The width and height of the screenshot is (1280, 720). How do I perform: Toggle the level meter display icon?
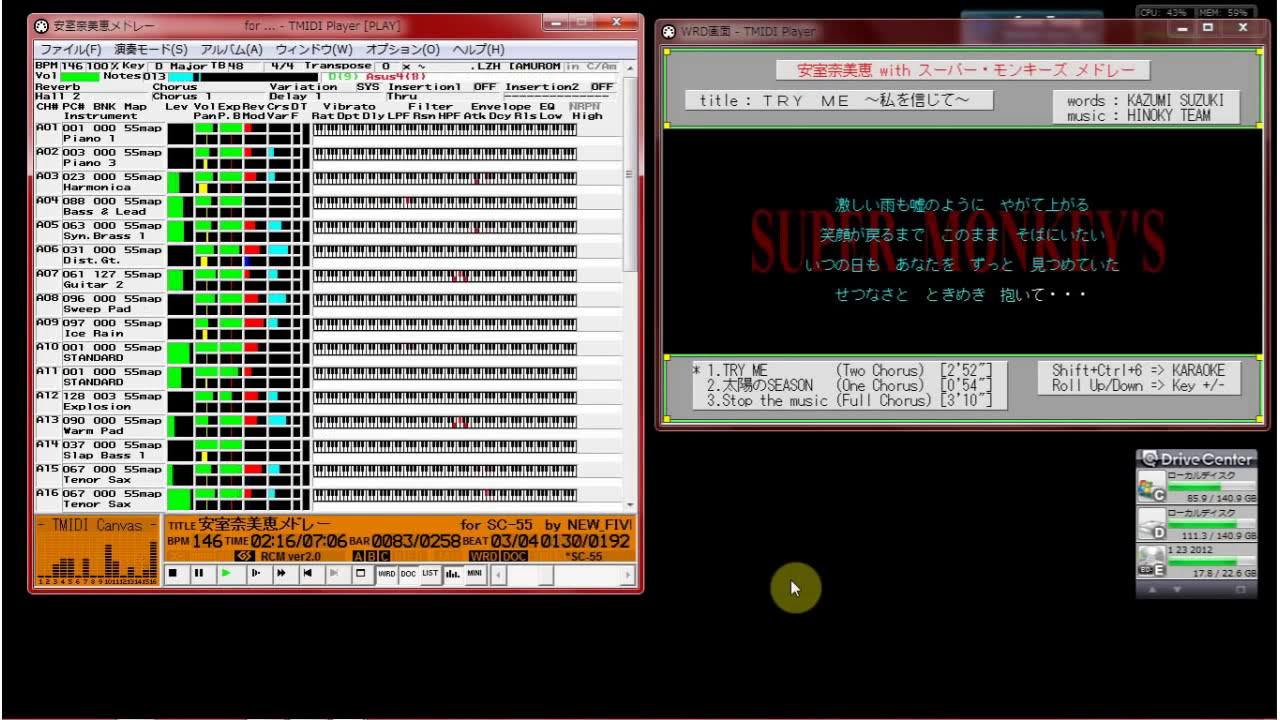pyautogui.click(x=452, y=574)
